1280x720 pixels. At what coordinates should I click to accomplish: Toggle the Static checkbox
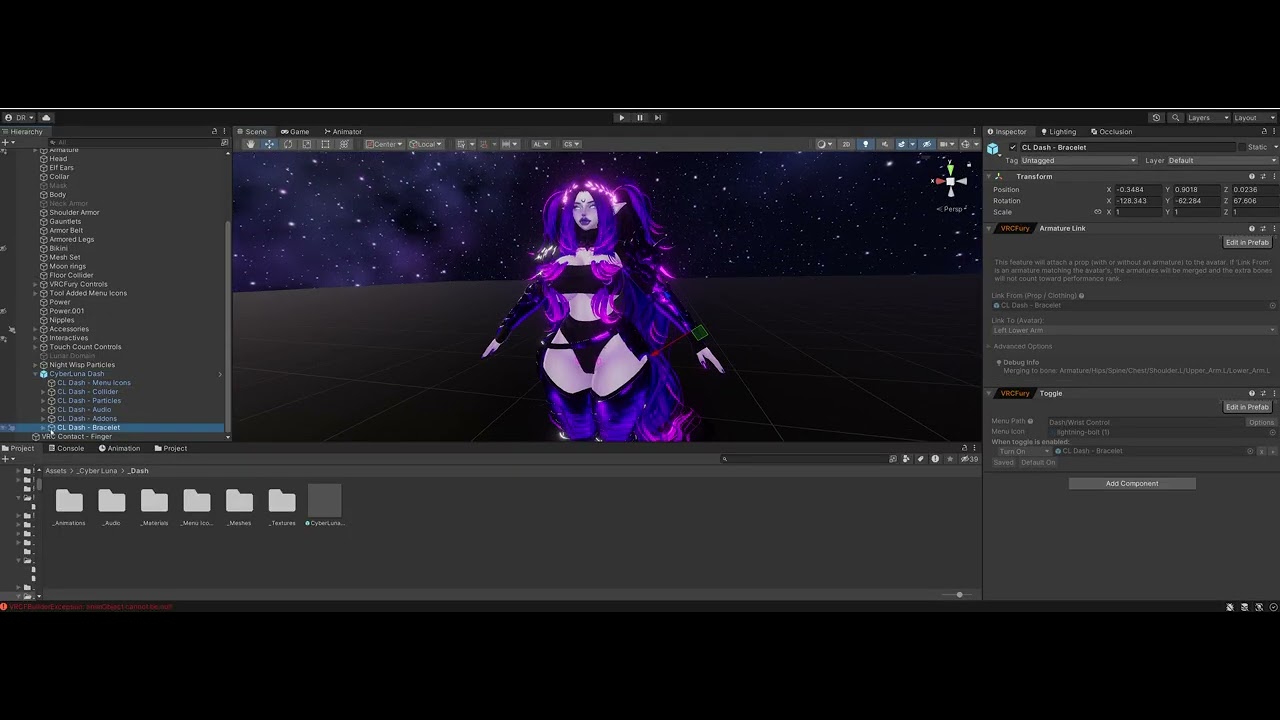[1242, 147]
